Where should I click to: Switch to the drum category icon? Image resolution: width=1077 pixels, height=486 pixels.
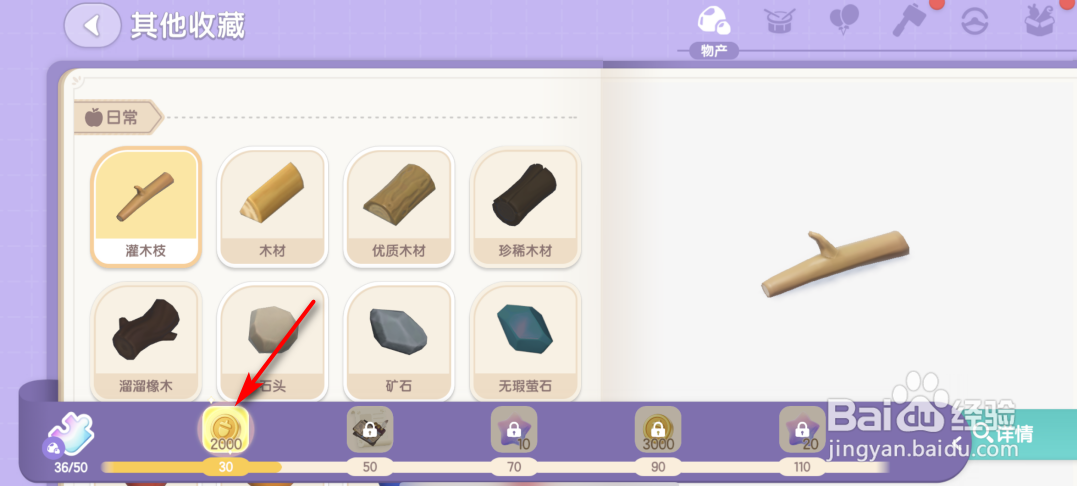click(780, 22)
